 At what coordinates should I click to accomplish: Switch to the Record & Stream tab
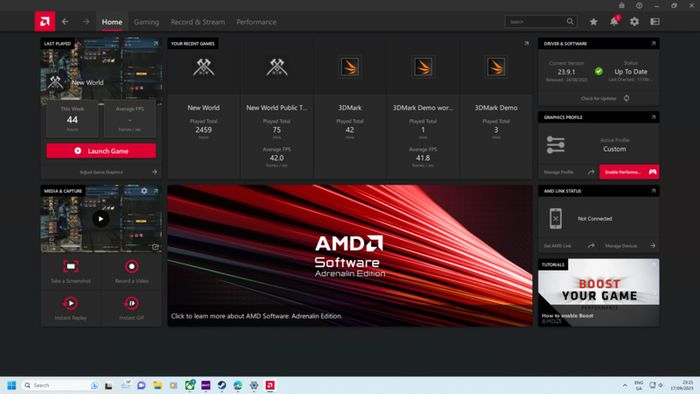198,21
